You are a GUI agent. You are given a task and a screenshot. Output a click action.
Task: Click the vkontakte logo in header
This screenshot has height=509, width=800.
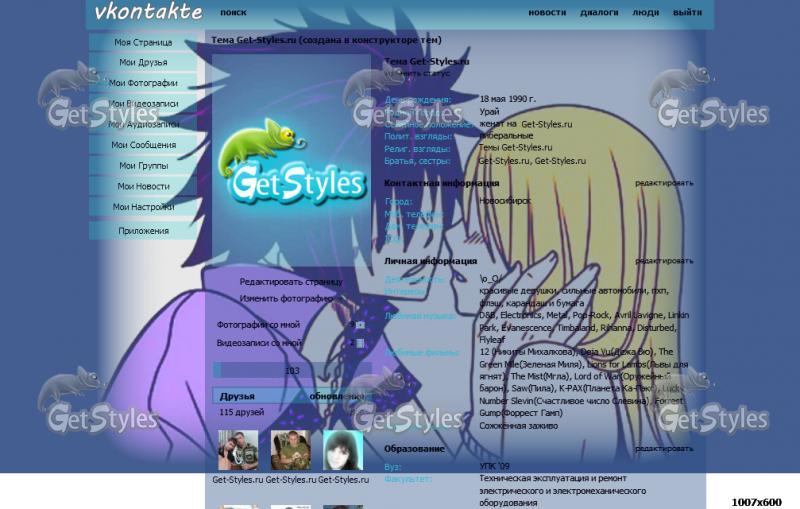[148, 13]
